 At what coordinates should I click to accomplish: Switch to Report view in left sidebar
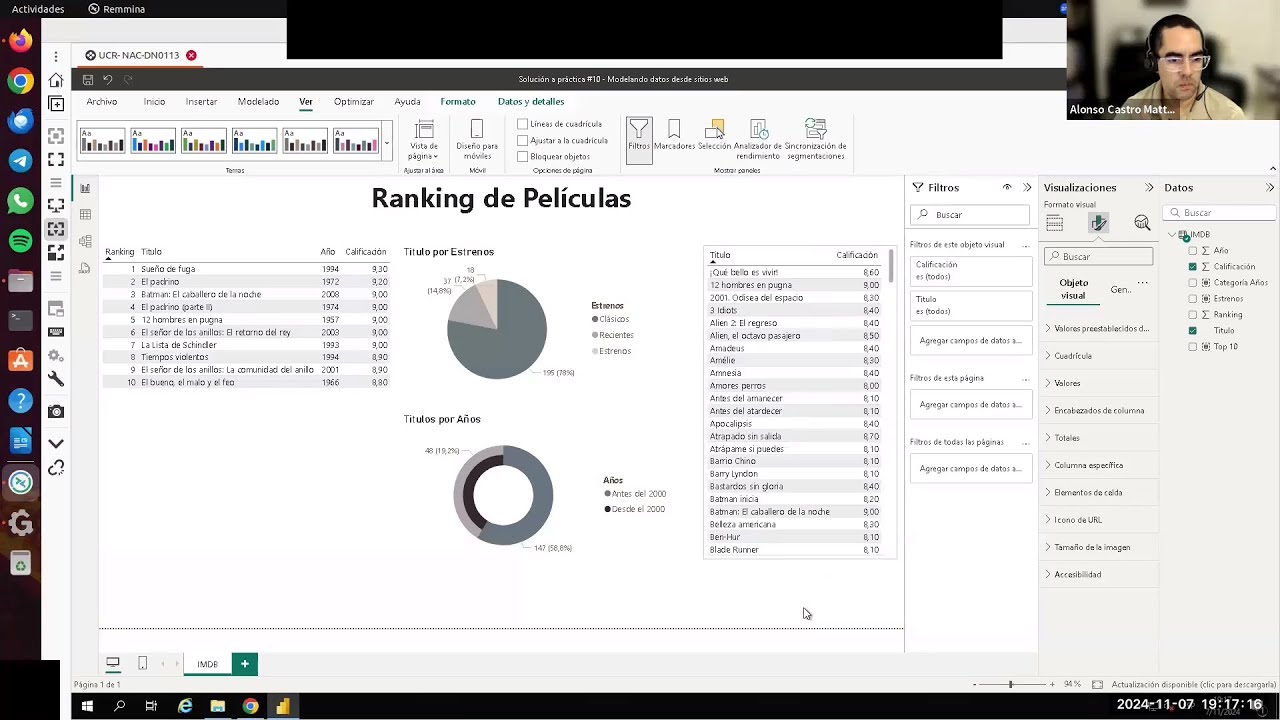[85, 188]
